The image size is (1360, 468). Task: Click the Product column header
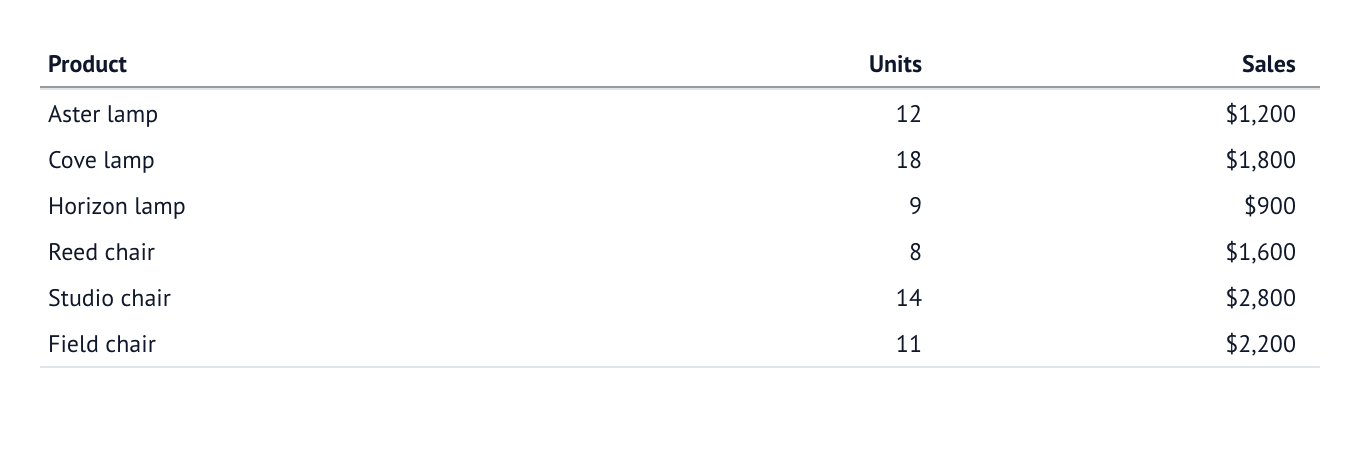click(87, 64)
